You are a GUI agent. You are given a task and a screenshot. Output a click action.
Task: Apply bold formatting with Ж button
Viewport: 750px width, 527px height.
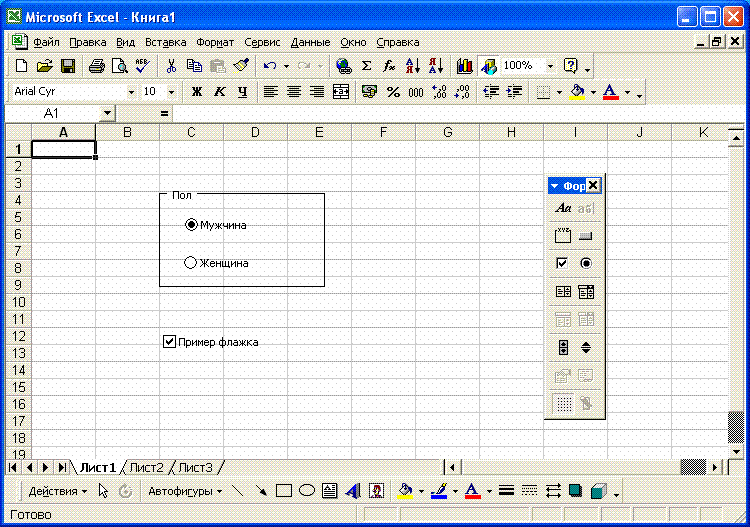tap(197, 92)
